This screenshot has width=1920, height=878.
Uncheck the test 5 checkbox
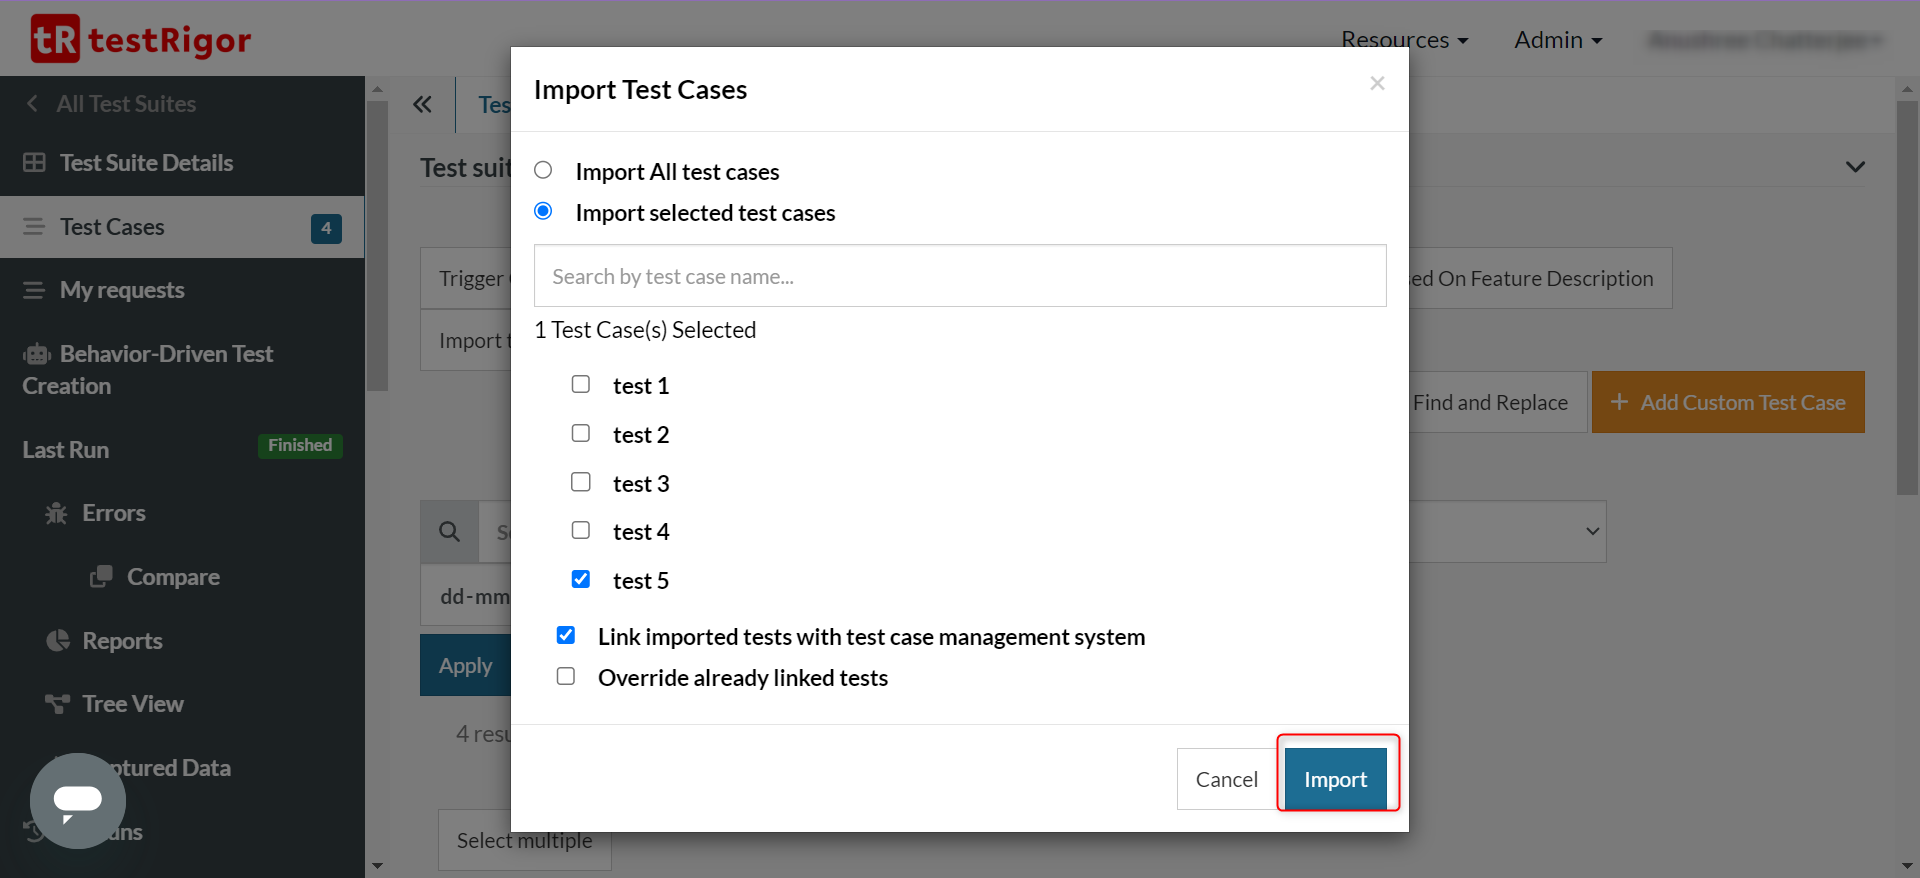click(x=581, y=579)
